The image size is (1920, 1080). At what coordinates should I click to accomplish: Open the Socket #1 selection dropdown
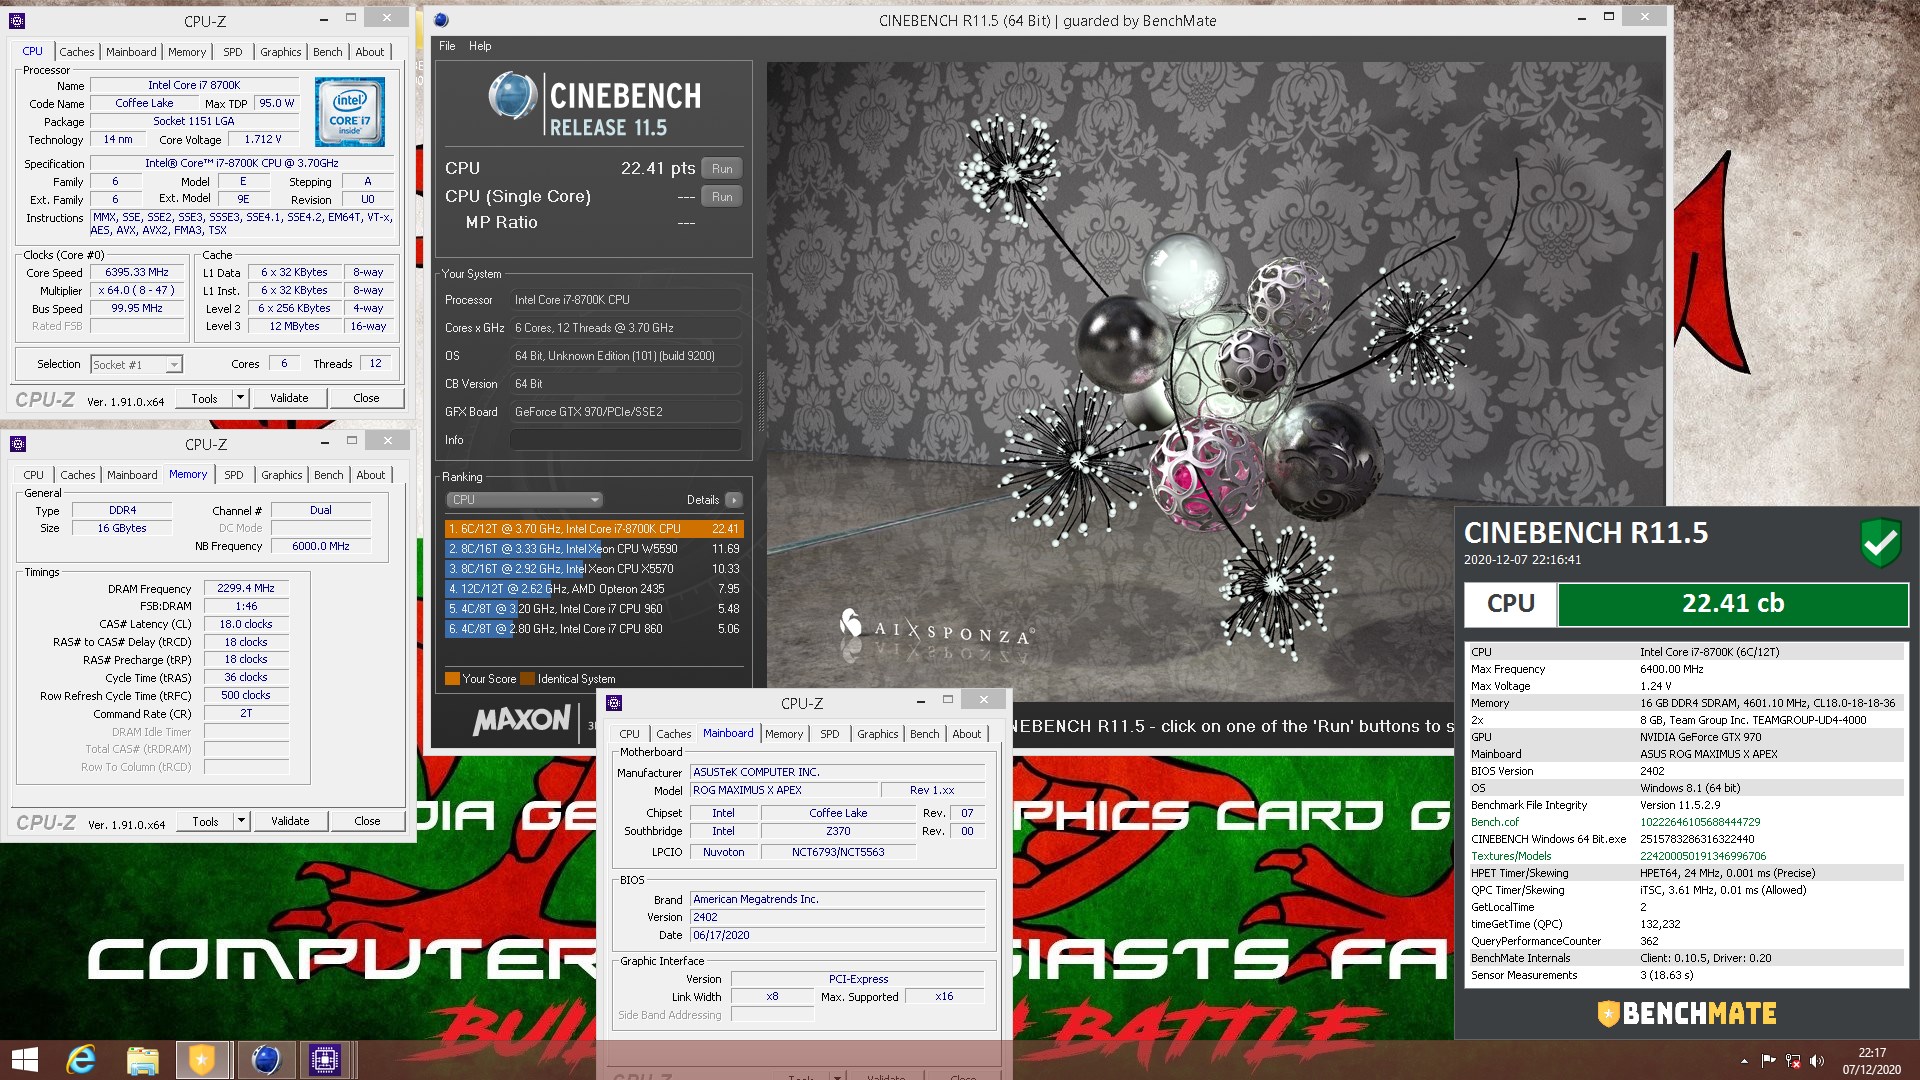pyautogui.click(x=136, y=365)
